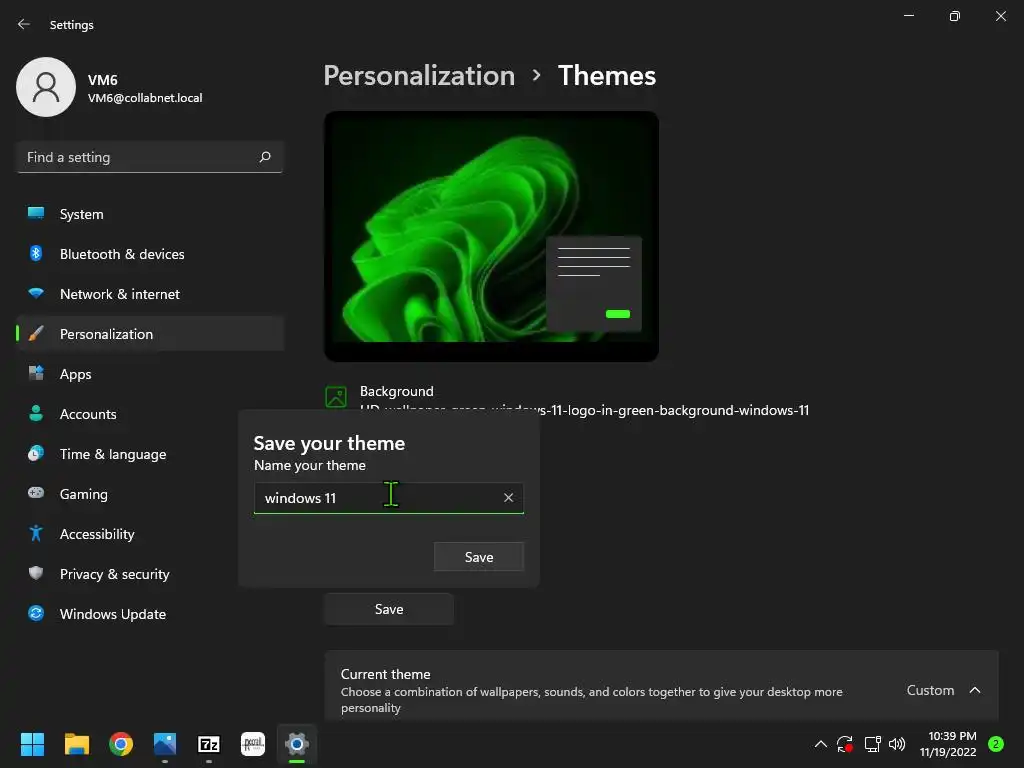Screen dimensions: 1024x768
Task: Click the Gaming controller icon
Action: (x=36, y=492)
